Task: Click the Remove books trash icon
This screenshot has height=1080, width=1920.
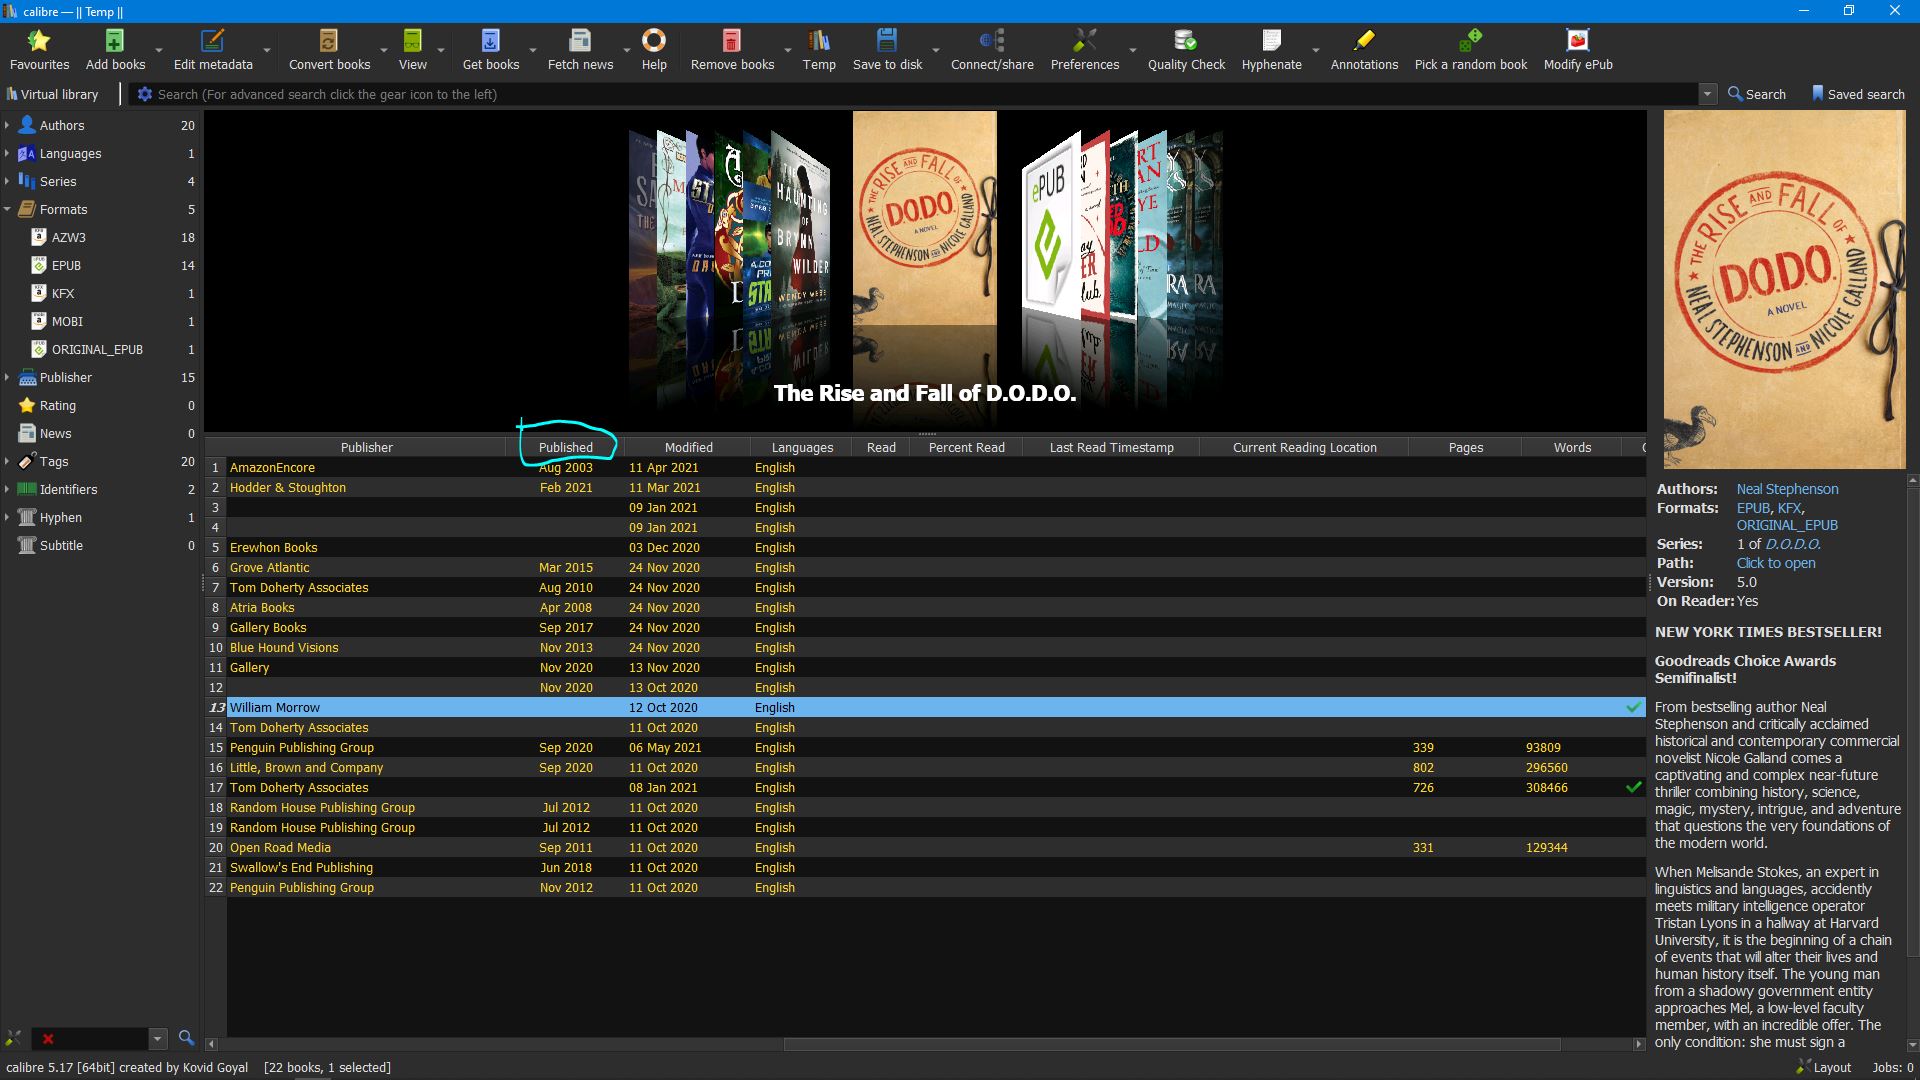Action: coord(731,42)
